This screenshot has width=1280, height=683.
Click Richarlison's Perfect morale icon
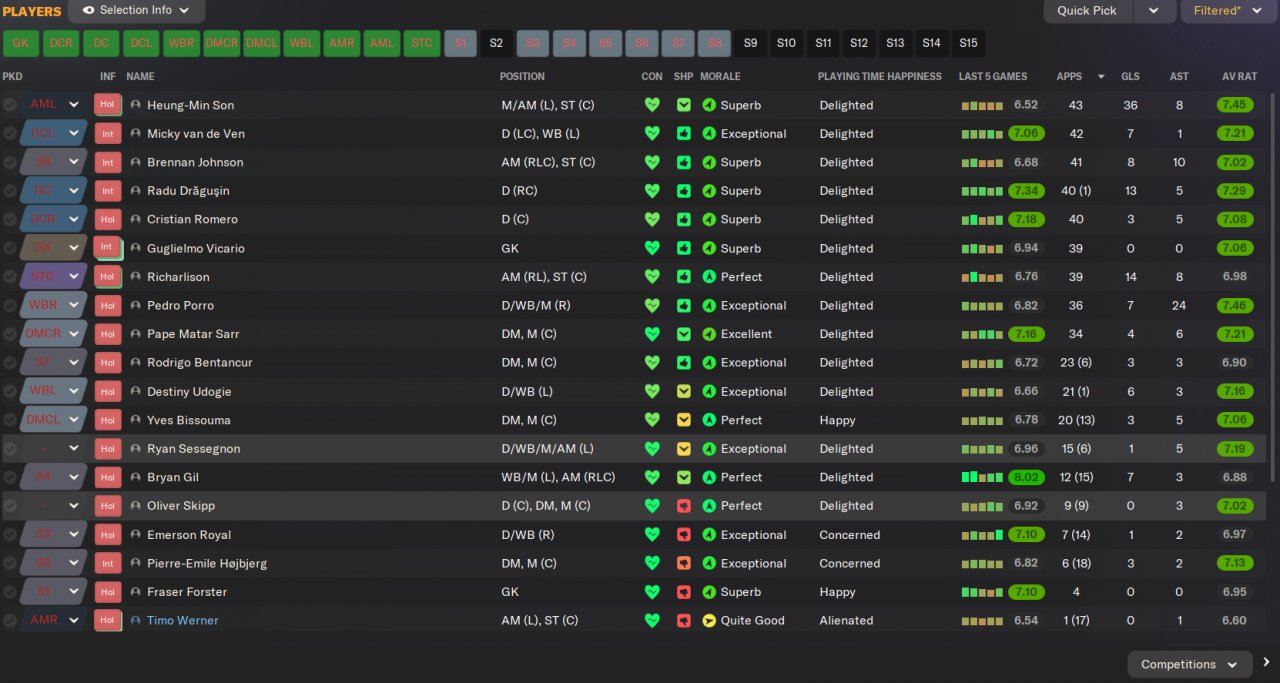coord(709,277)
